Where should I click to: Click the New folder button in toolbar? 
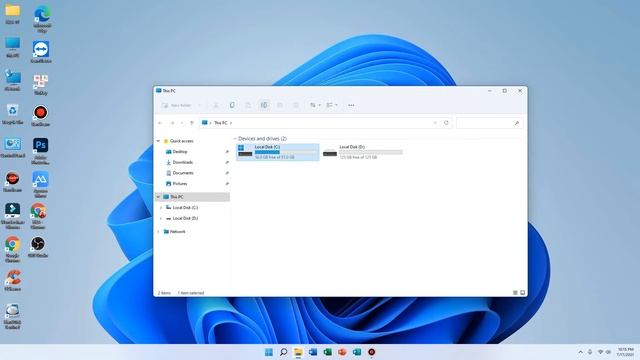[x=177, y=105]
